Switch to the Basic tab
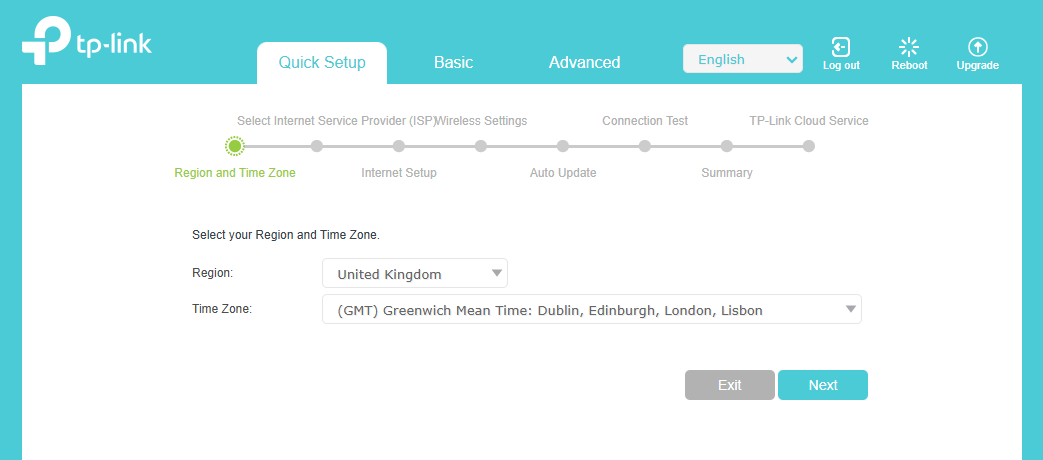The image size is (1043, 460). [454, 62]
